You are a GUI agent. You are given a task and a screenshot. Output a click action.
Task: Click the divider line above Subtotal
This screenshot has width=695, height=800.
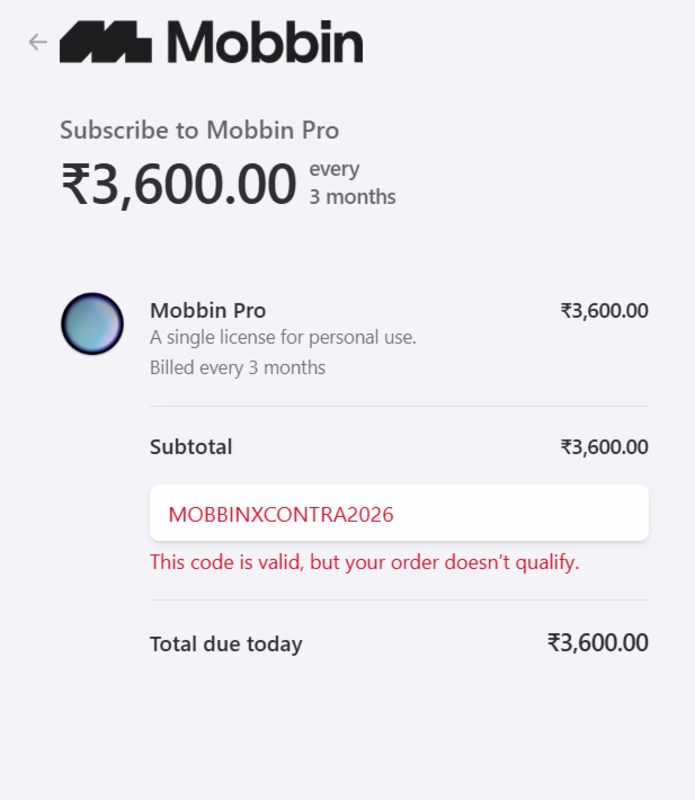(x=399, y=407)
